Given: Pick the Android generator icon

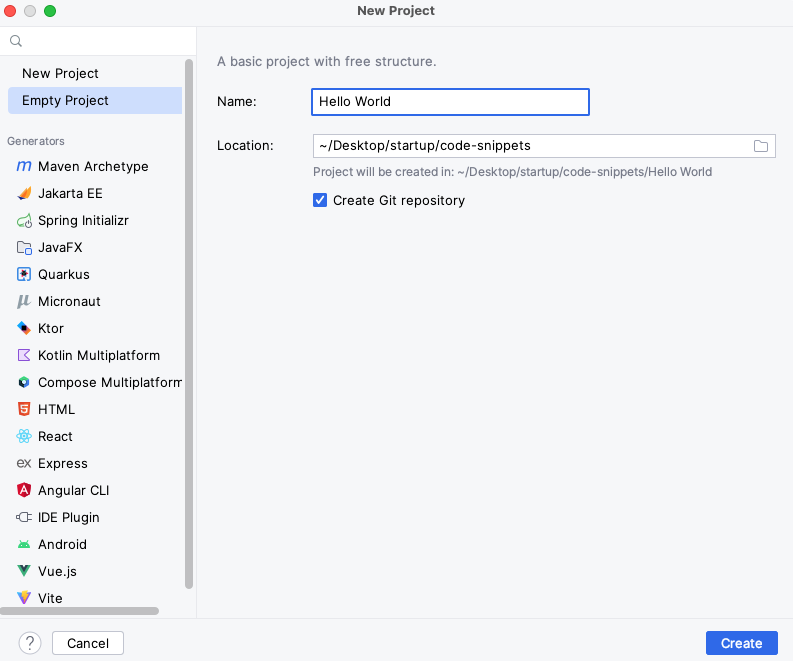Looking at the screenshot, I should 24,544.
